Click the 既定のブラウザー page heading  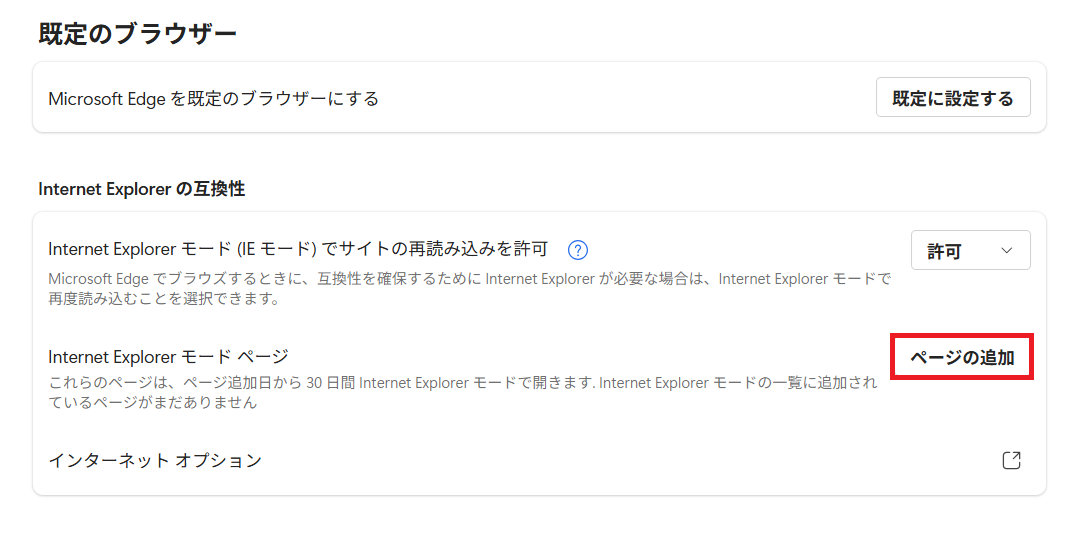click(x=137, y=34)
